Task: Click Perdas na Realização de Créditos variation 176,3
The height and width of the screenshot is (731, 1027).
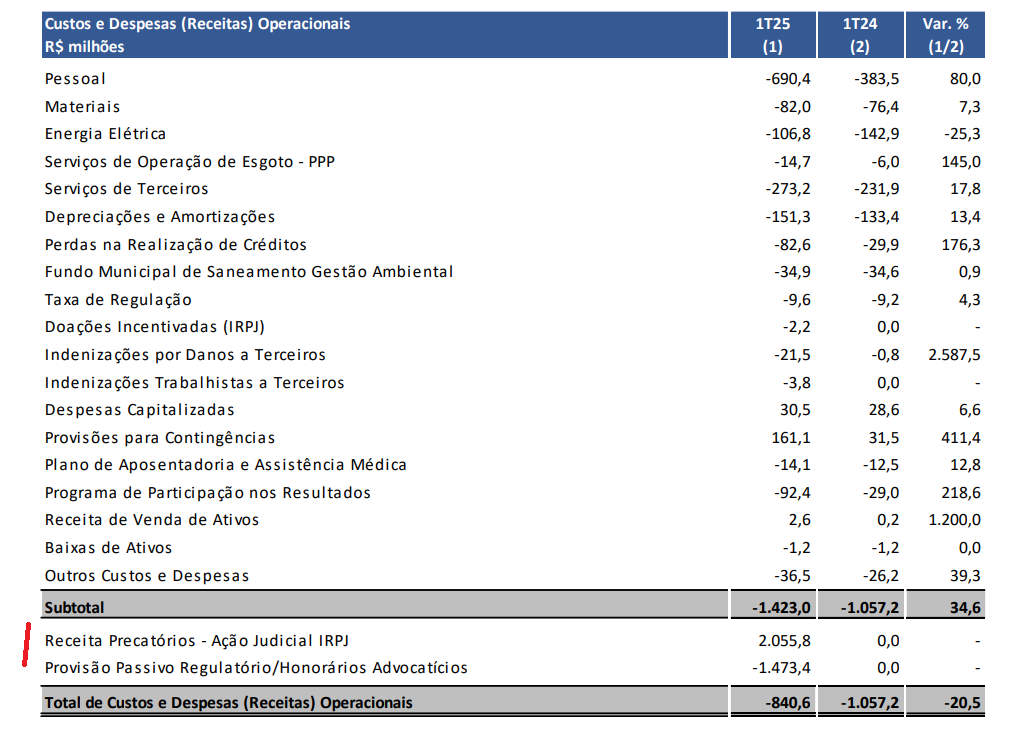Action: 961,244
